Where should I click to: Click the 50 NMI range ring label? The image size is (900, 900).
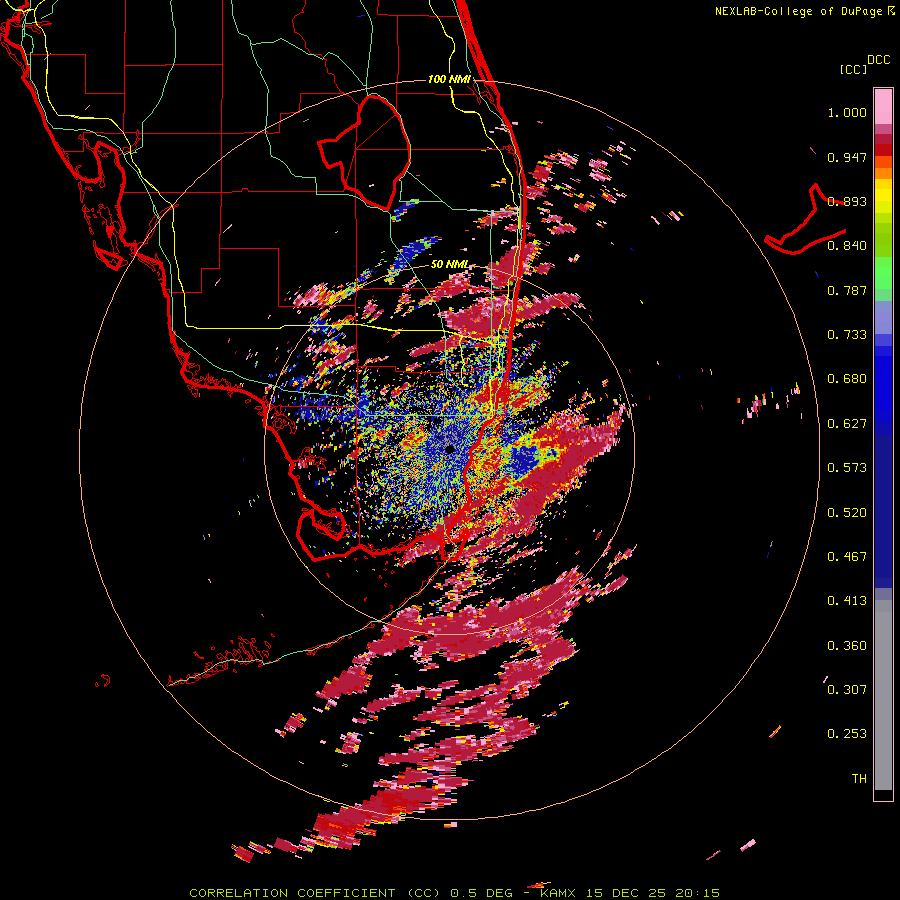coord(449,265)
